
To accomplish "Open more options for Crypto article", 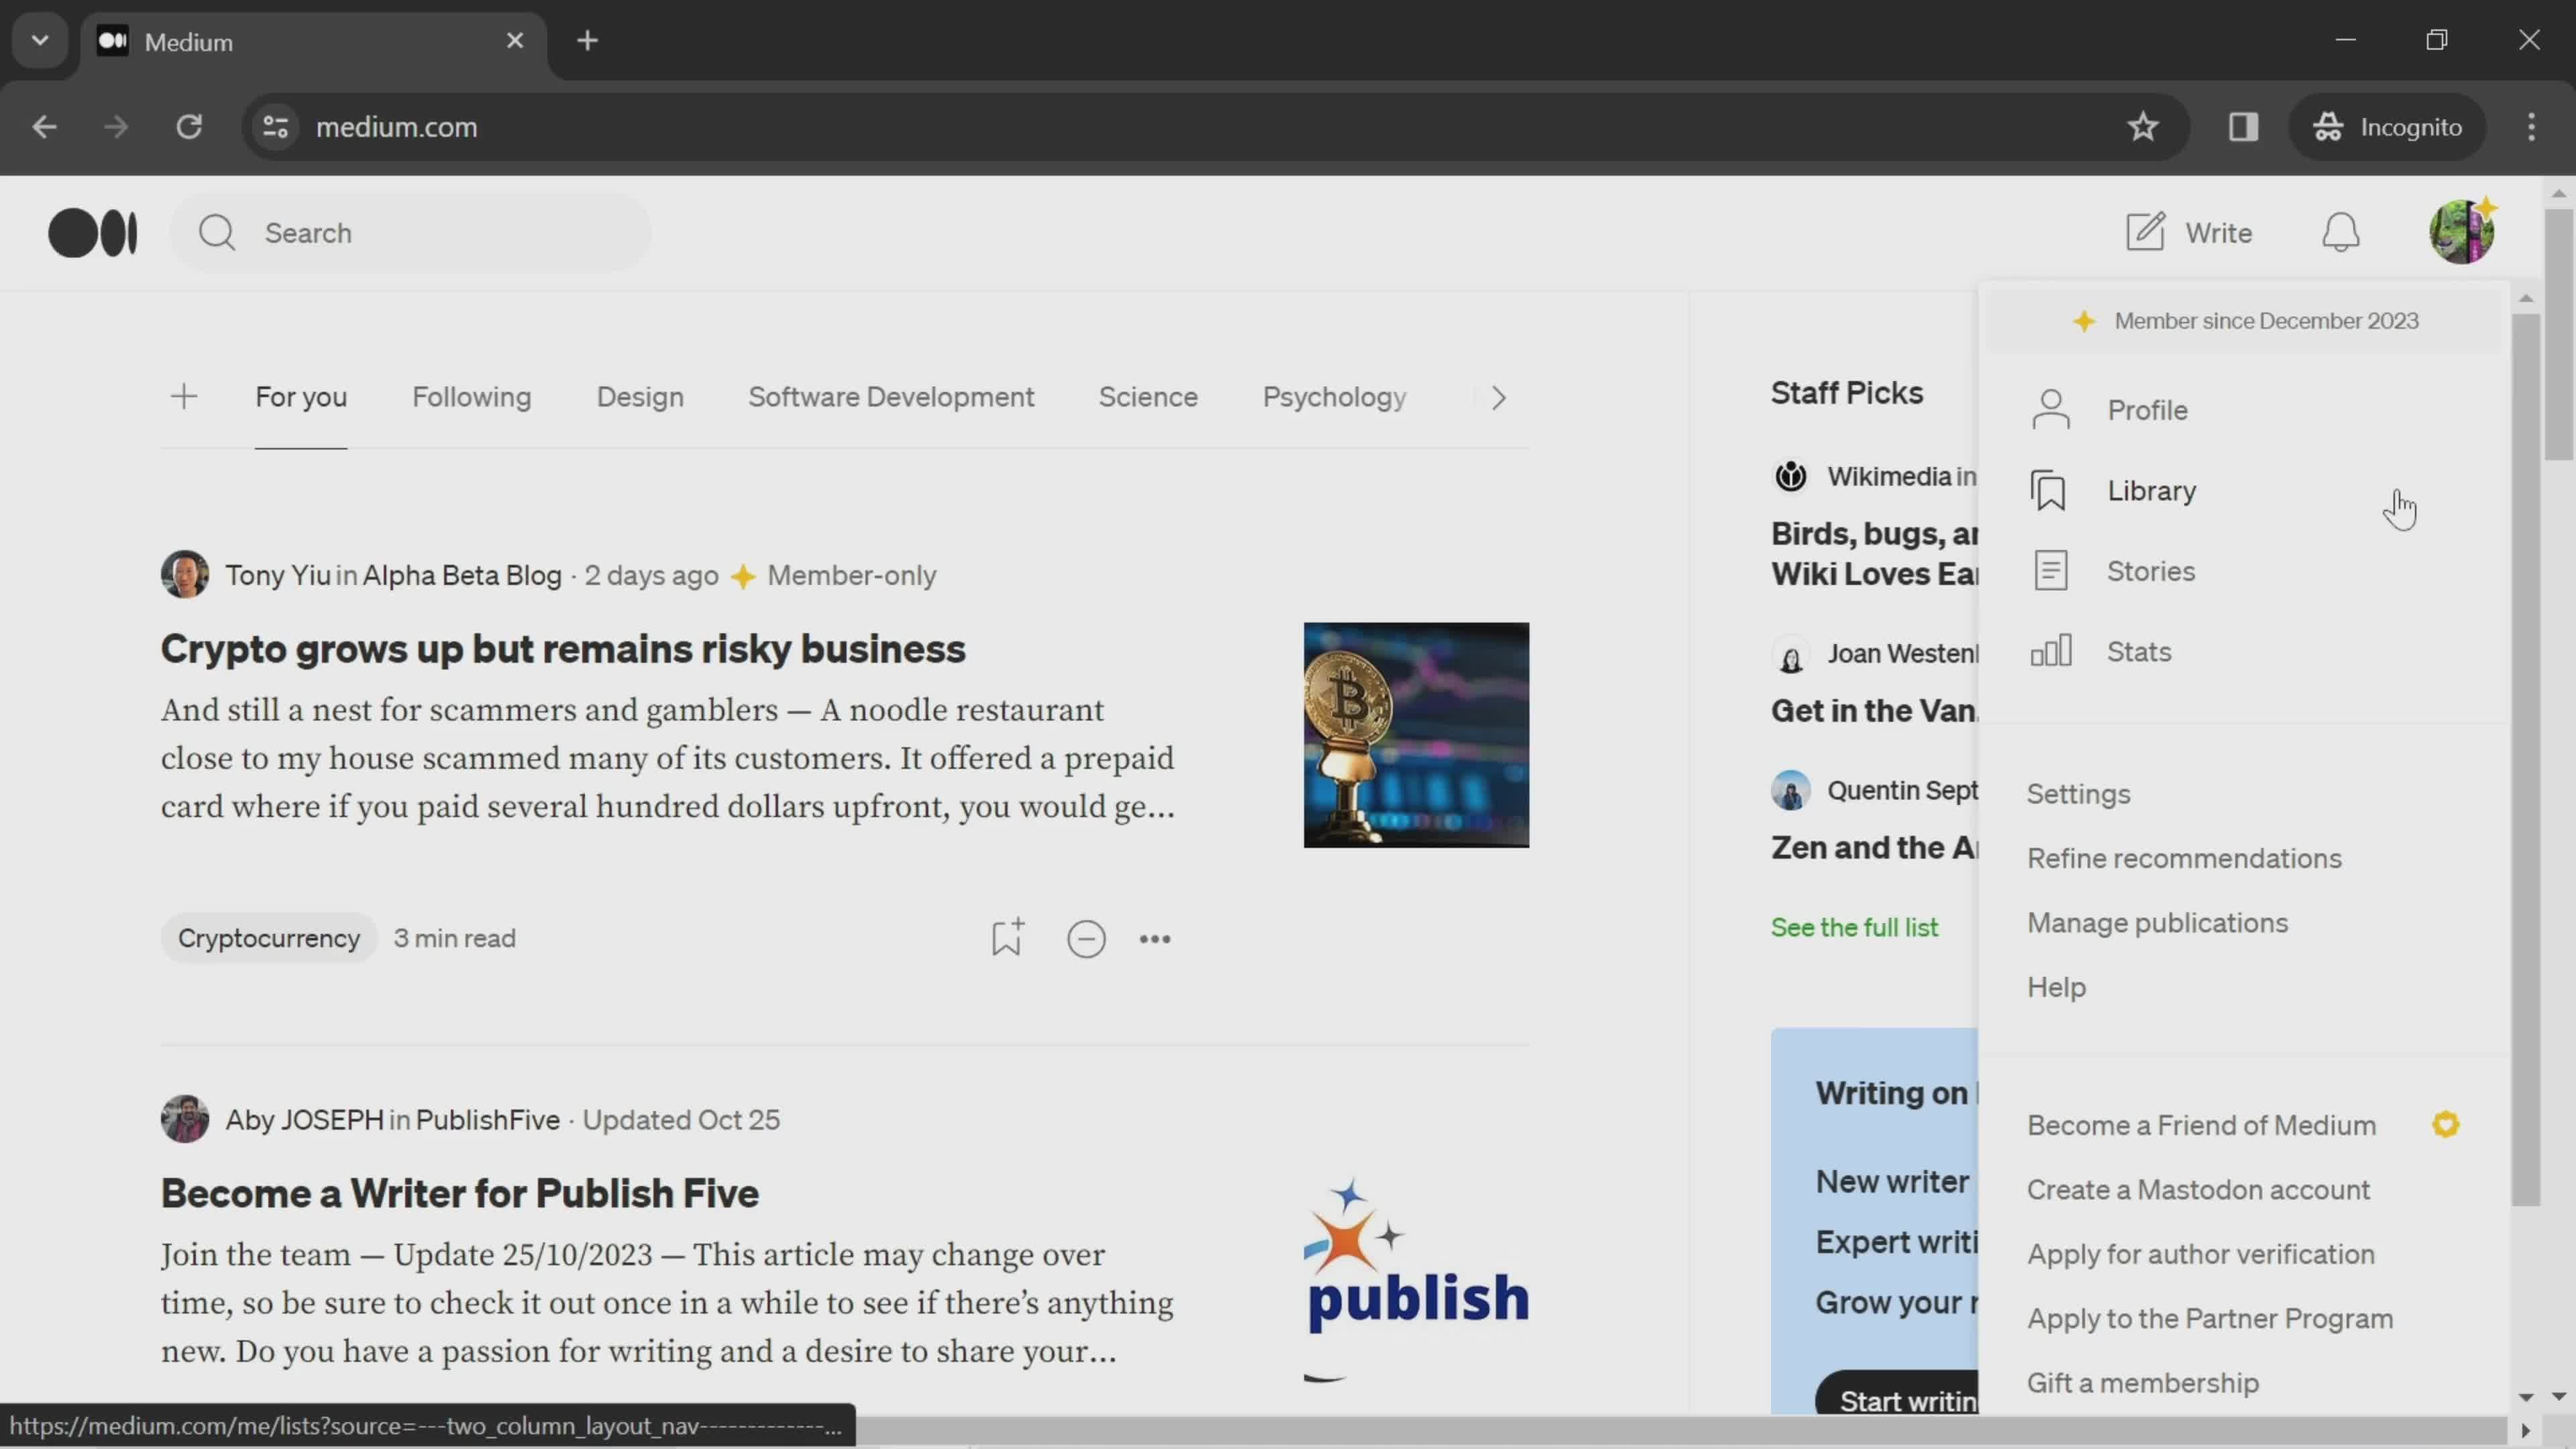I will 1155,939.
